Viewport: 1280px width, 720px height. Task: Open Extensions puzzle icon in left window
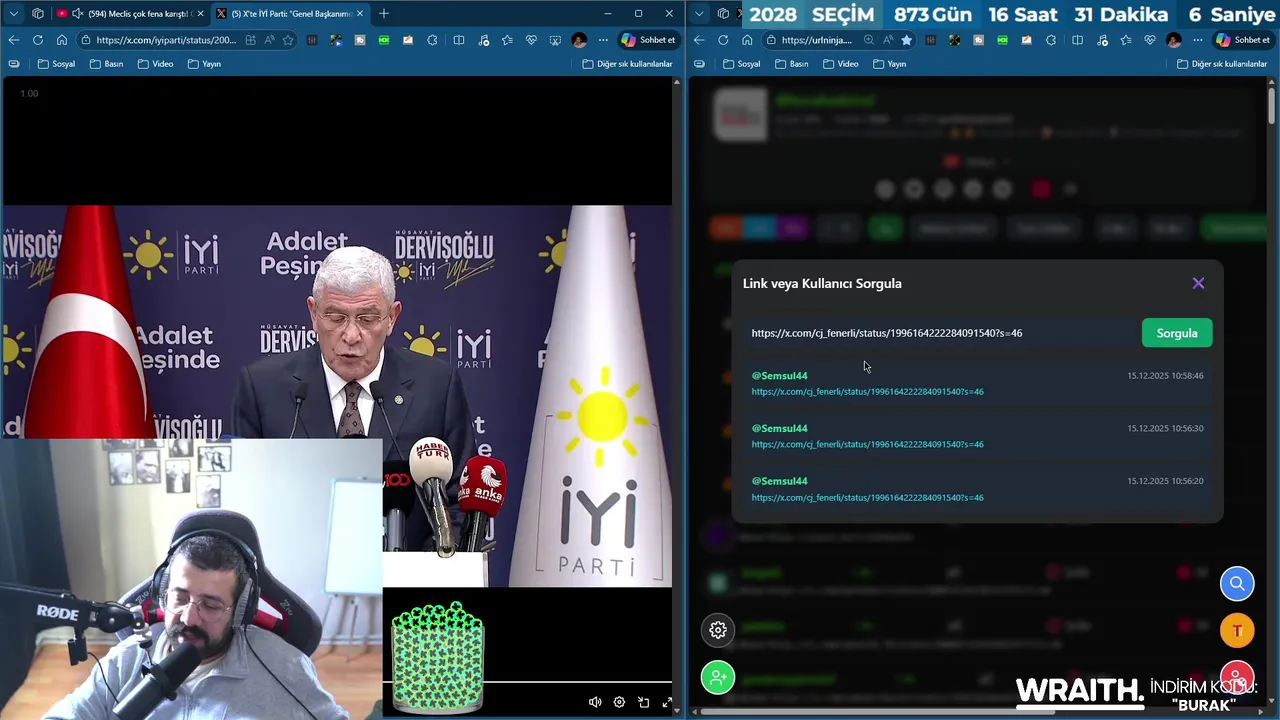pyautogui.click(x=432, y=40)
